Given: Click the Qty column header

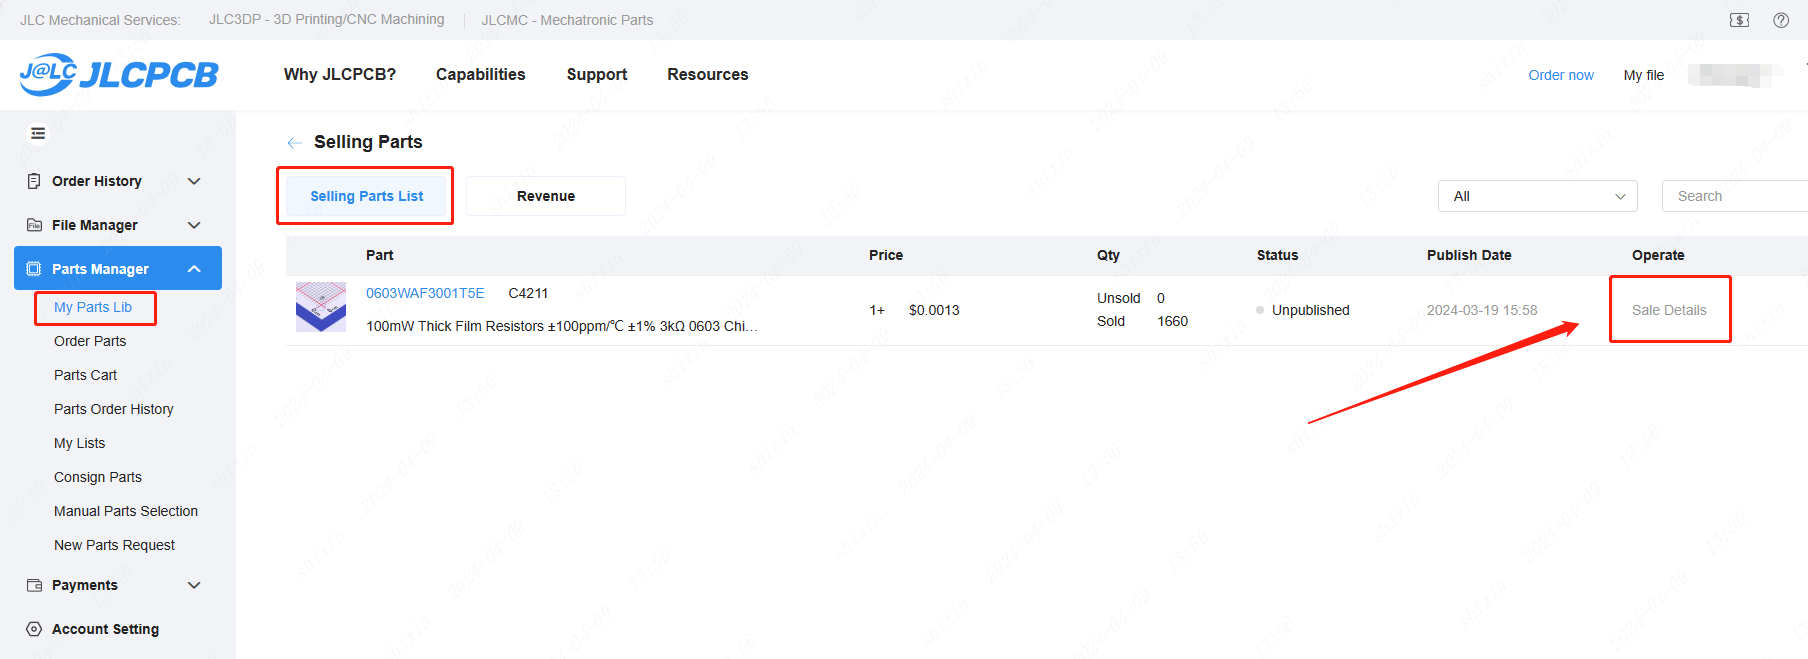Looking at the screenshot, I should (x=1108, y=255).
